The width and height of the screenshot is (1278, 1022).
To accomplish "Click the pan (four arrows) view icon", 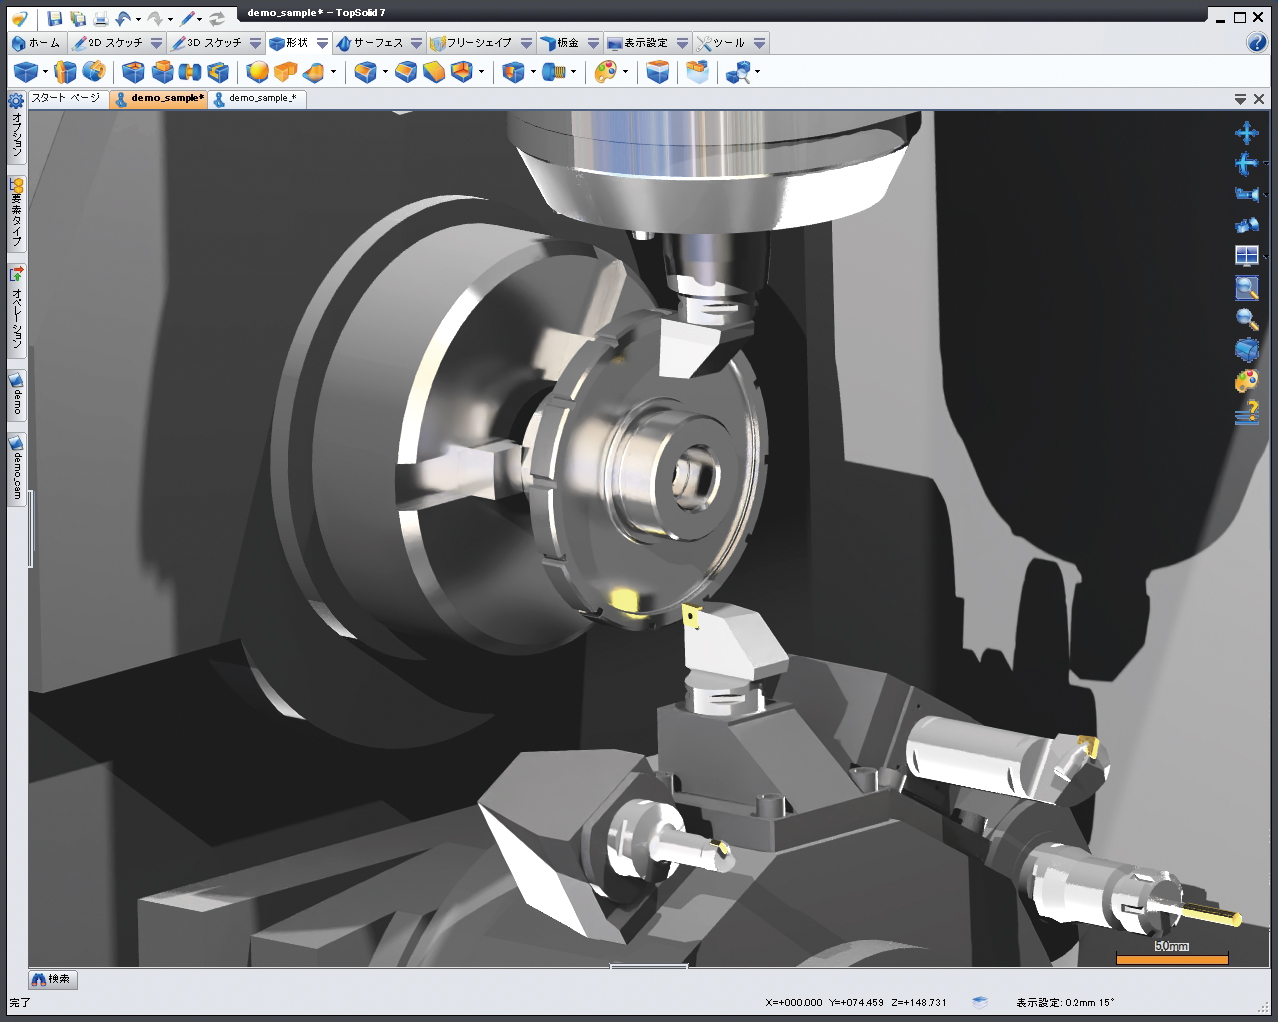I will coord(1246,133).
